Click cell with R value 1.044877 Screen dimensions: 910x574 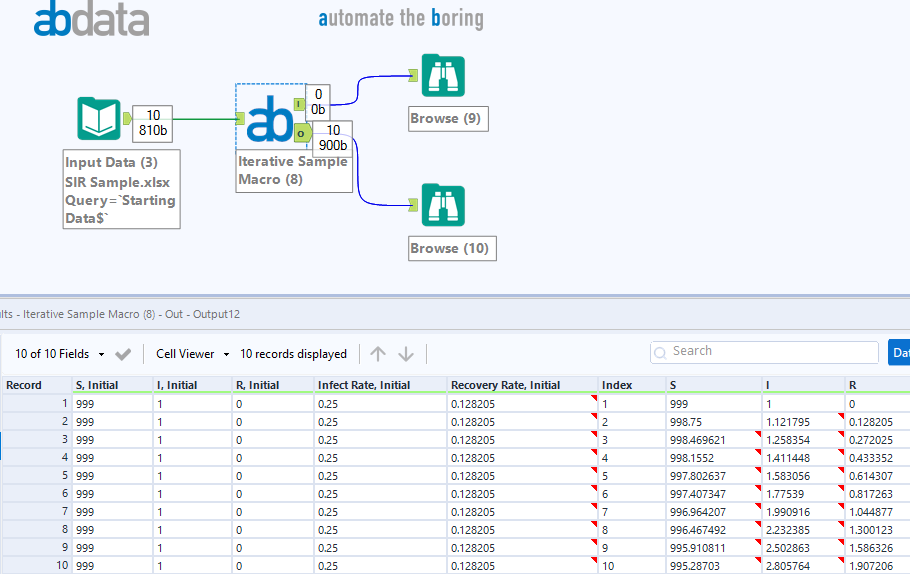pos(878,512)
